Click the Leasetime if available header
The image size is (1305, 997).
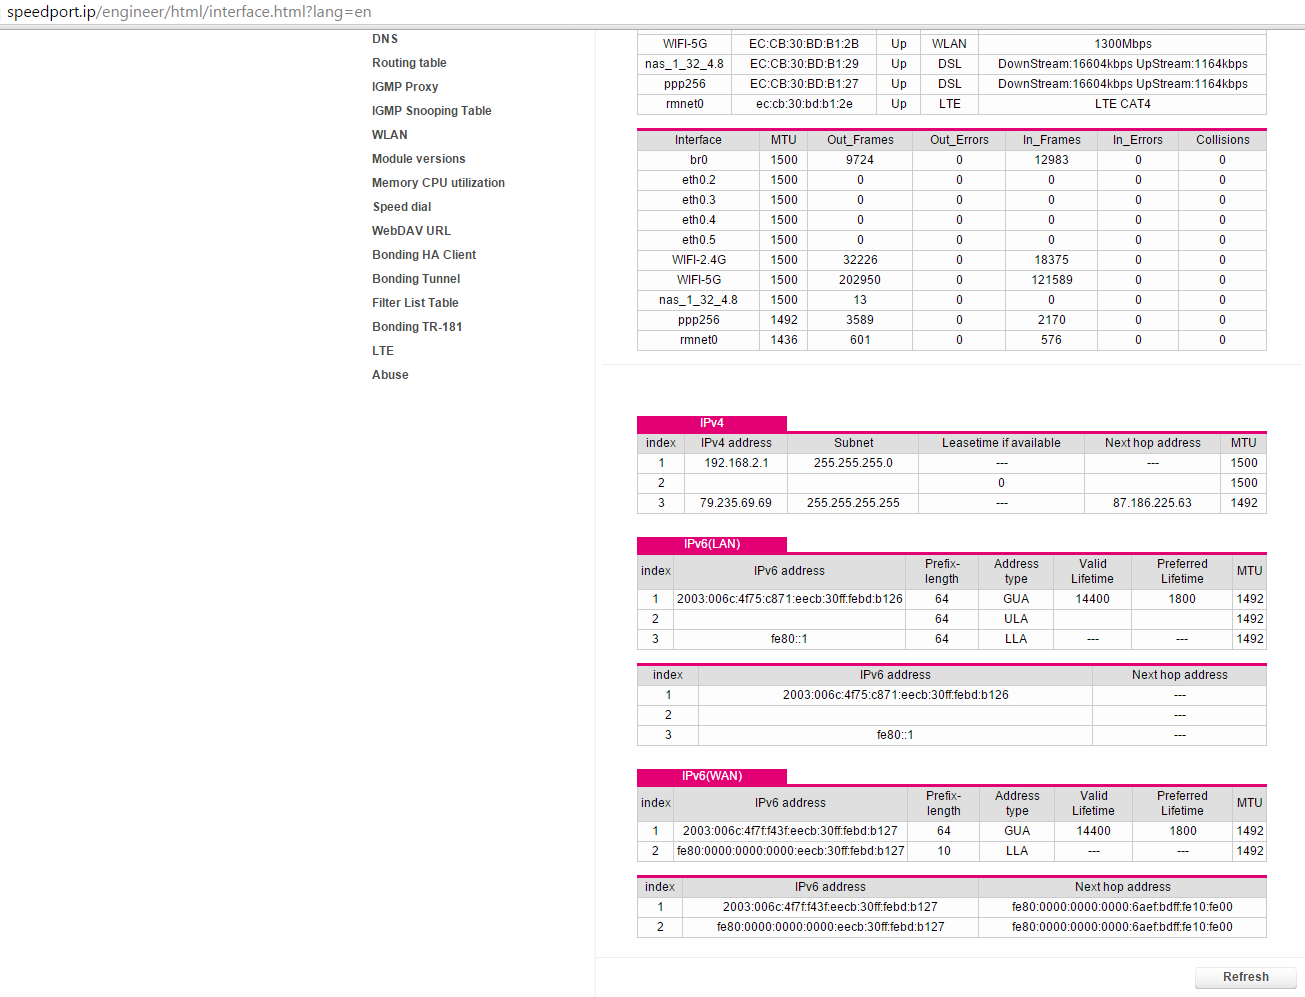pyautogui.click(x=1001, y=443)
